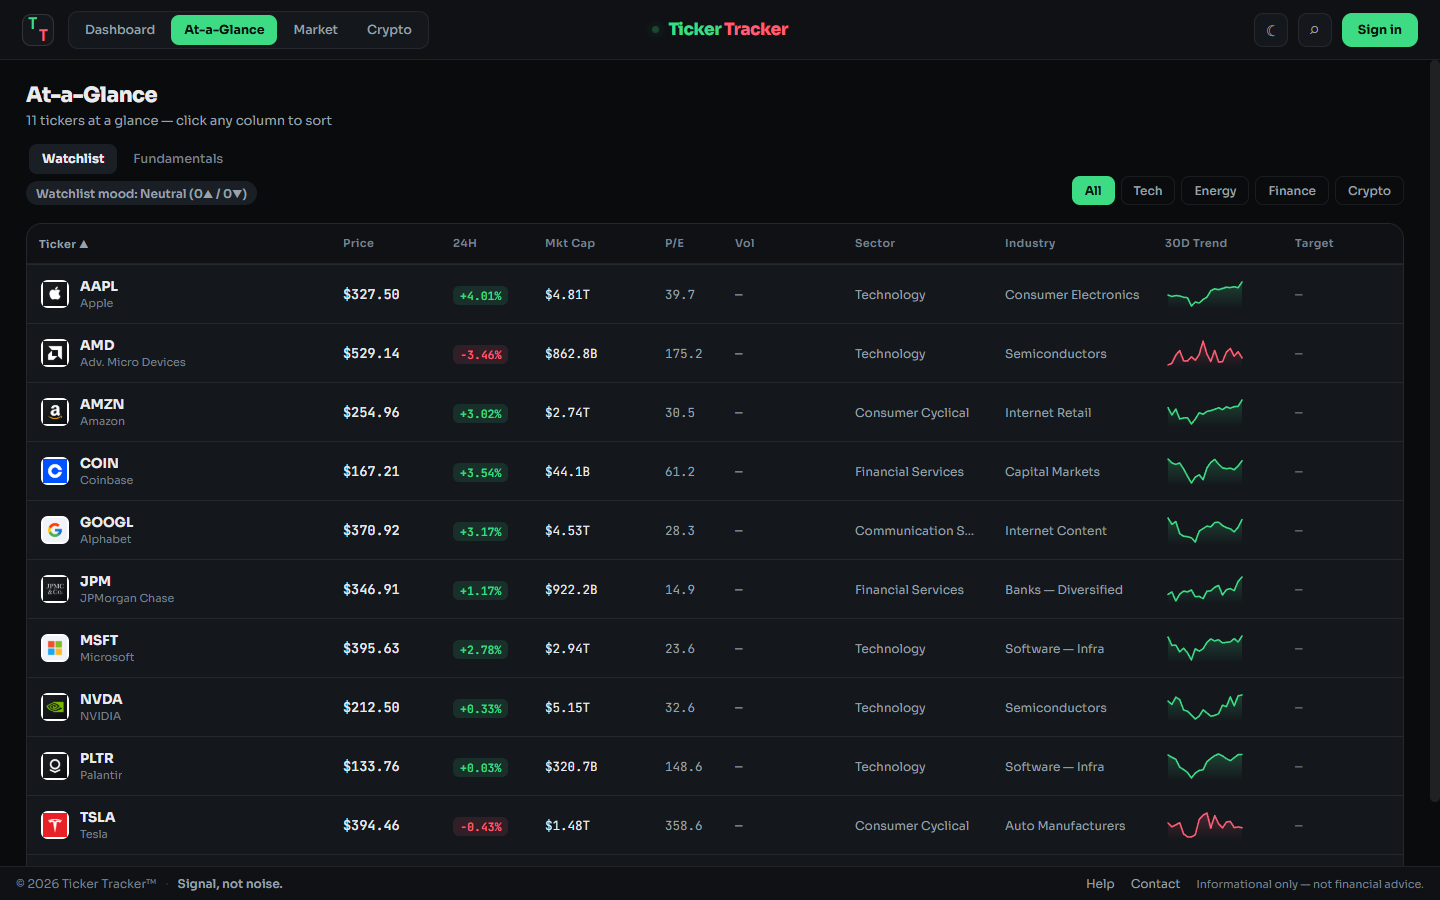
Task: Open NVDA 30D trend sparkline
Action: click(1205, 707)
